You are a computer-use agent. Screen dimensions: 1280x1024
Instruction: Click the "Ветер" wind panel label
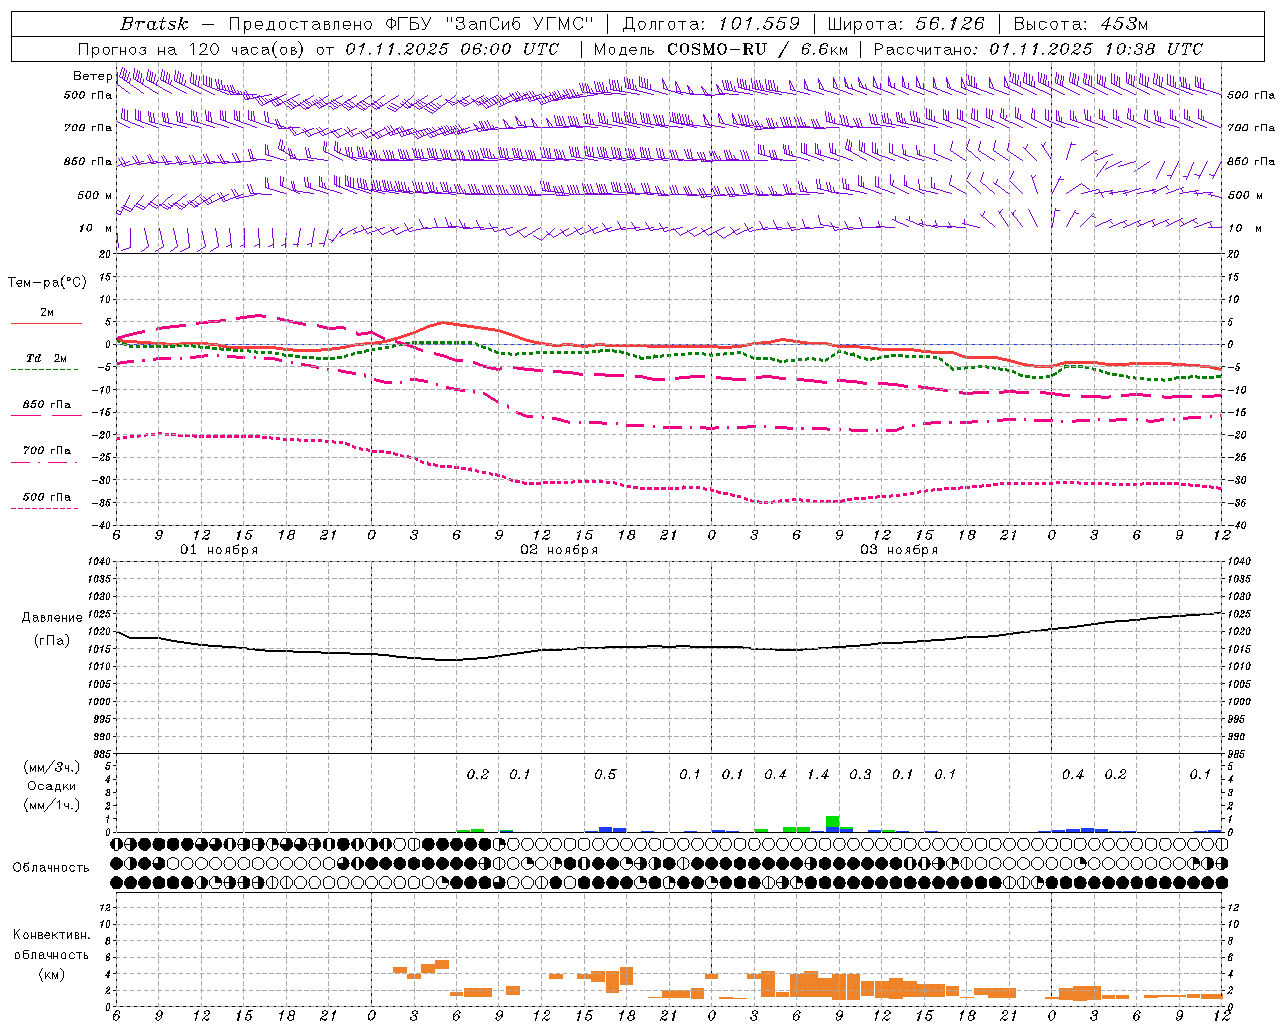click(x=92, y=76)
